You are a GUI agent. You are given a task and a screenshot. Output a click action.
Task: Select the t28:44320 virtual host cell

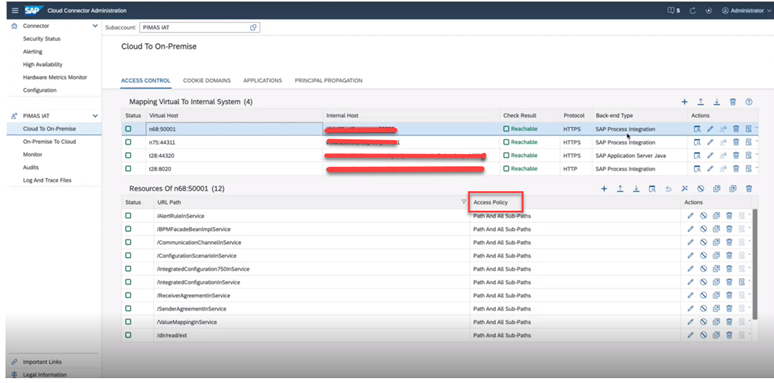click(x=234, y=155)
